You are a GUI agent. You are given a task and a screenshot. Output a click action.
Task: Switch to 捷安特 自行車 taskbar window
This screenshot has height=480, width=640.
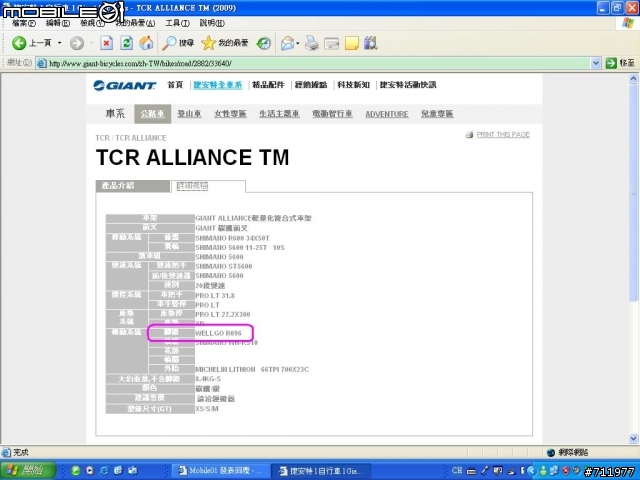(x=322, y=471)
